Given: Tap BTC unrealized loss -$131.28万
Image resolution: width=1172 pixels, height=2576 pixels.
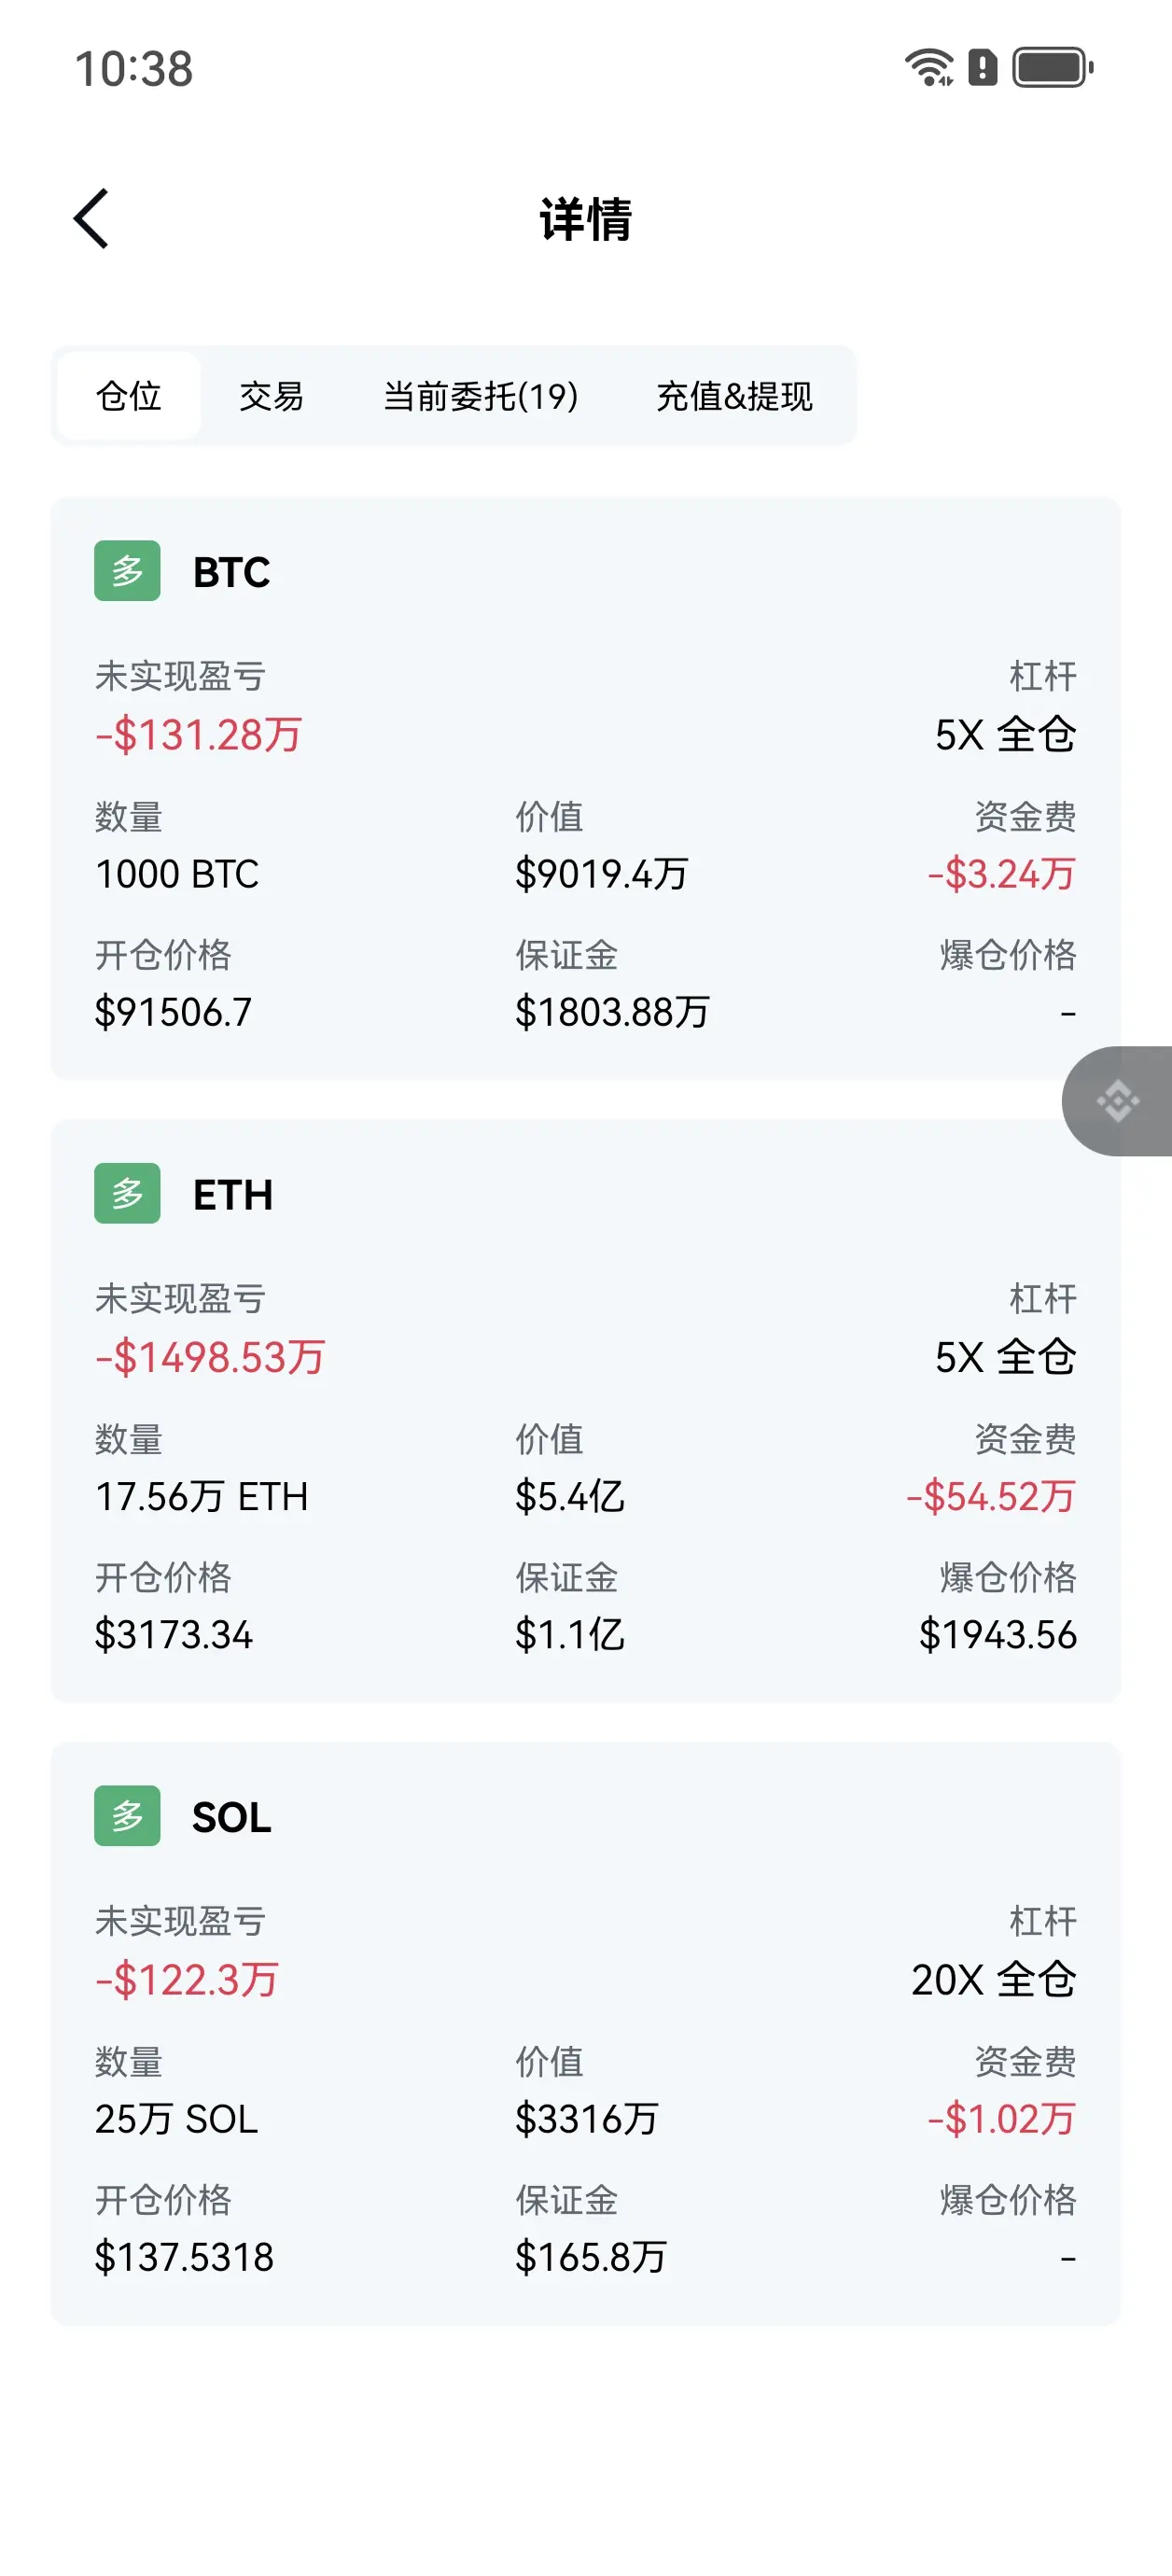Looking at the screenshot, I should pyautogui.click(x=198, y=735).
